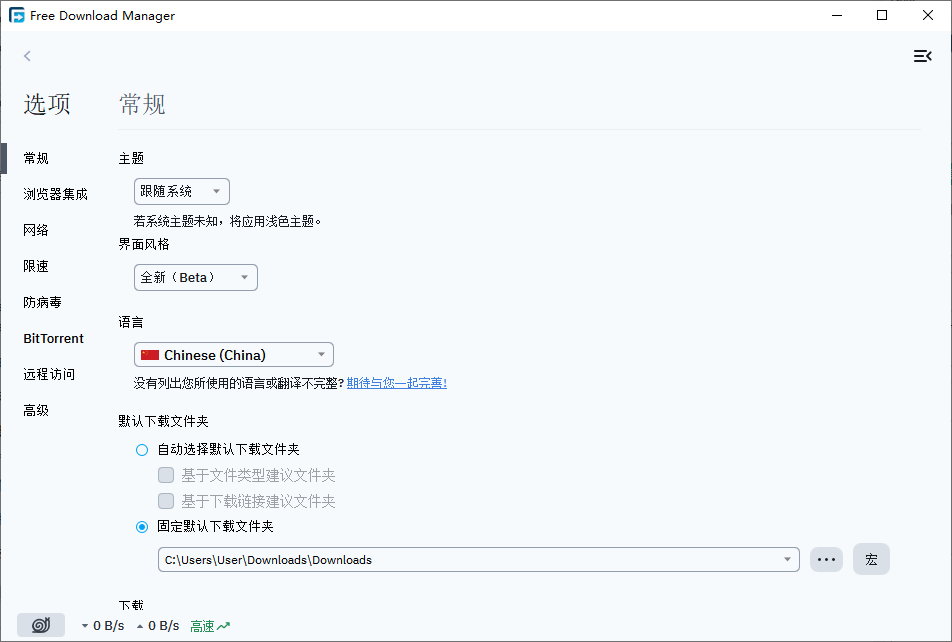
Task: Click the 宏 macro button
Action: [871, 559]
